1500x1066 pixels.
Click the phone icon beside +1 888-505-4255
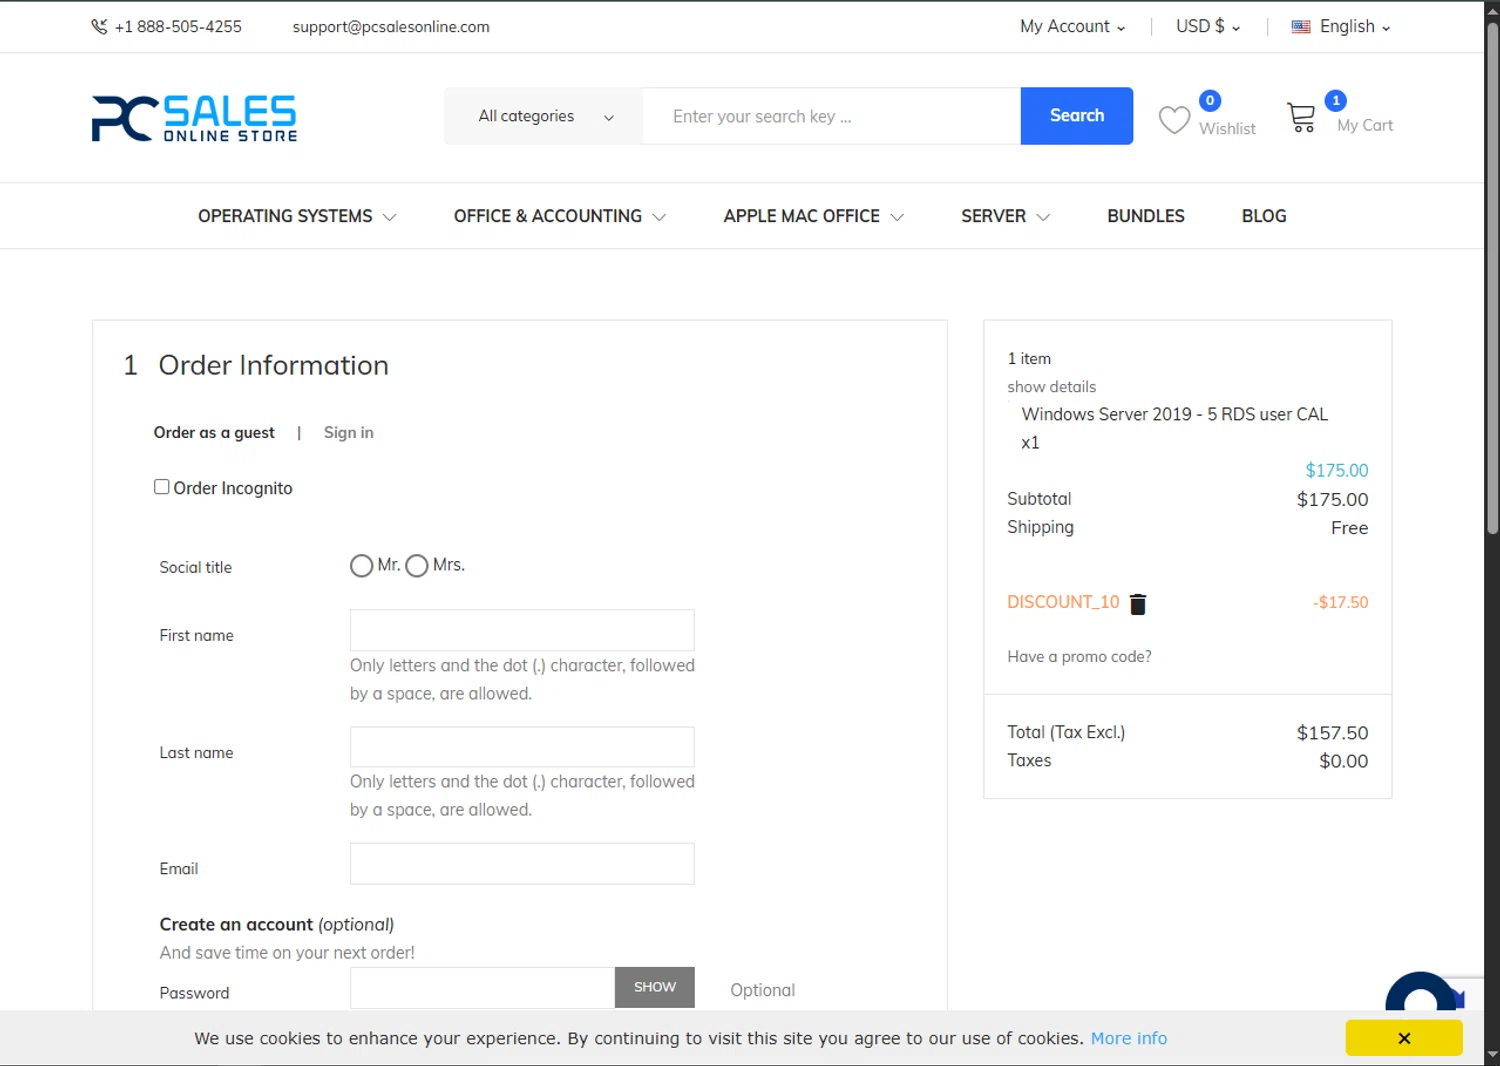pyautogui.click(x=99, y=27)
